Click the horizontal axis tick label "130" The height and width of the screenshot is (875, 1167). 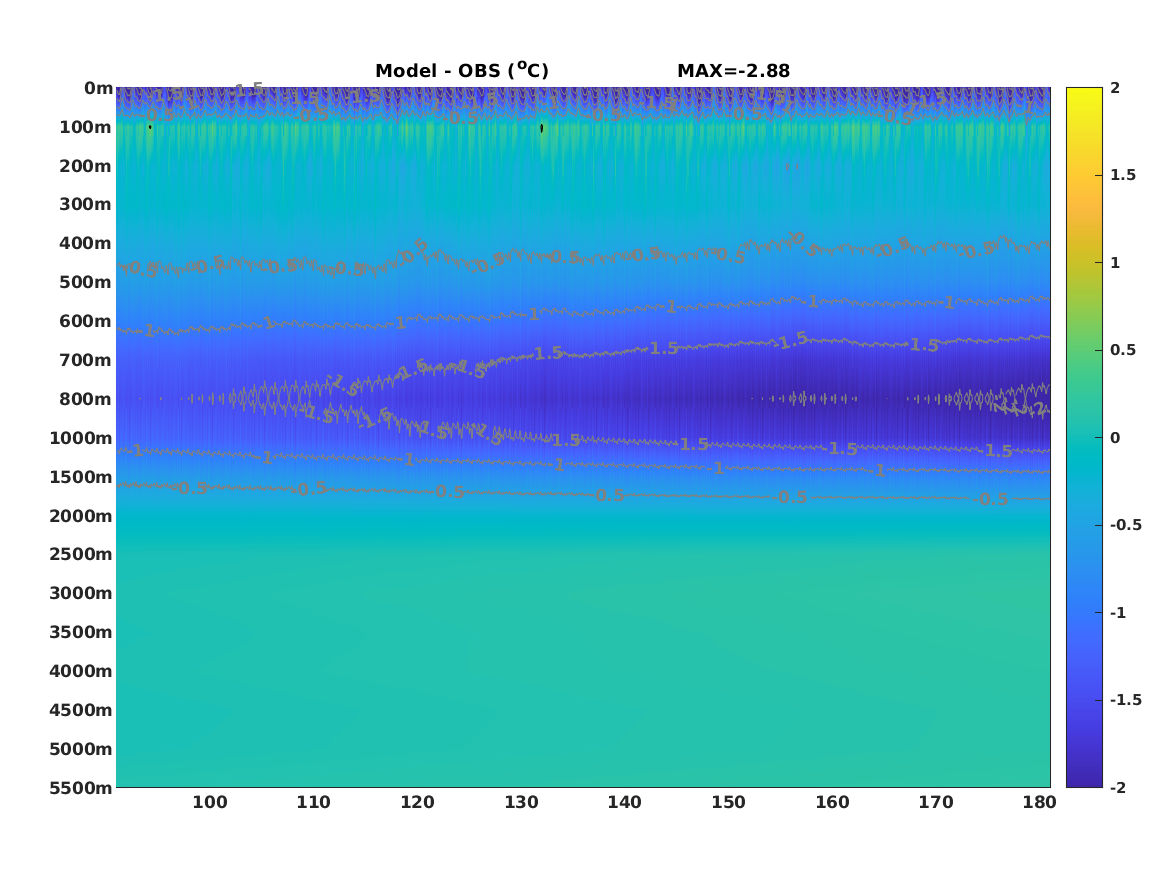pyautogui.click(x=521, y=802)
